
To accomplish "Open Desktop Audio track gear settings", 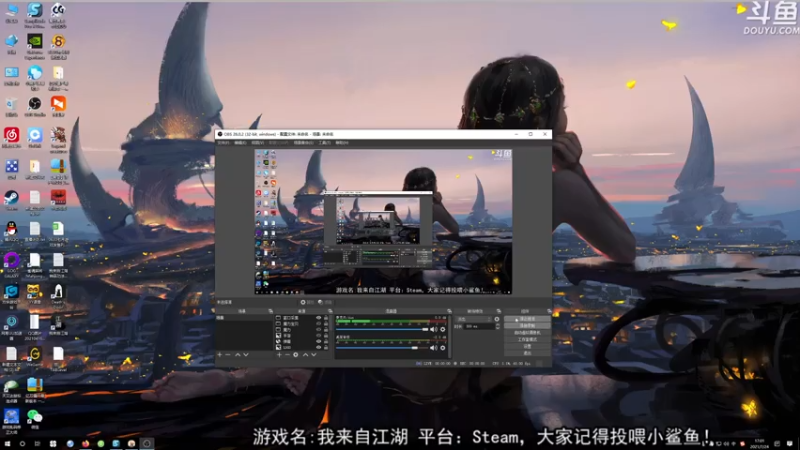I will pos(442,348).
